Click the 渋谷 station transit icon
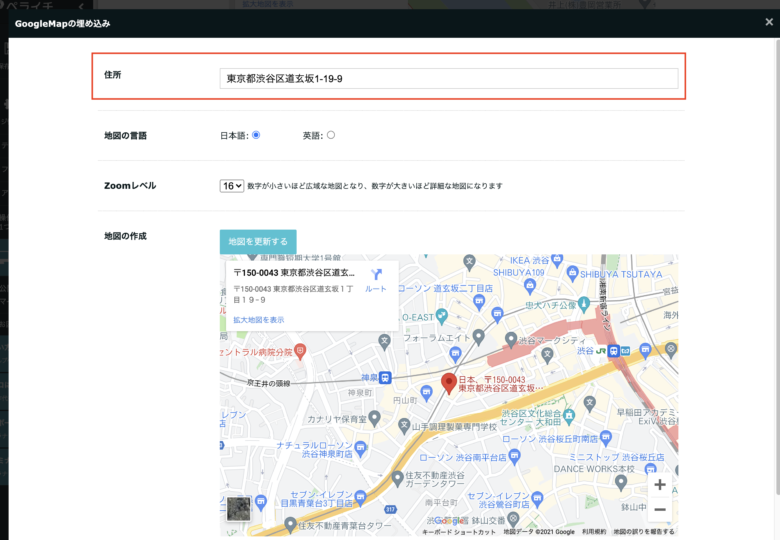 point(614,351)
